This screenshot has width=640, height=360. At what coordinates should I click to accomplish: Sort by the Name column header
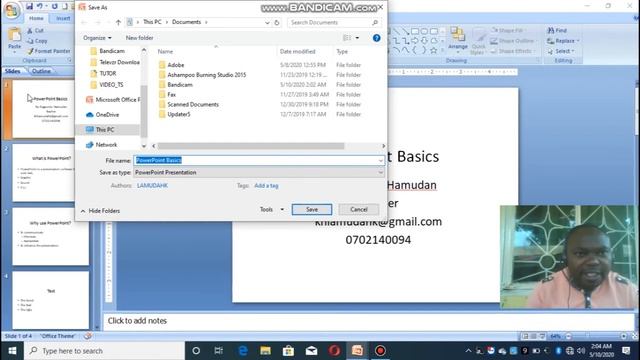click(x=165, y=51)
